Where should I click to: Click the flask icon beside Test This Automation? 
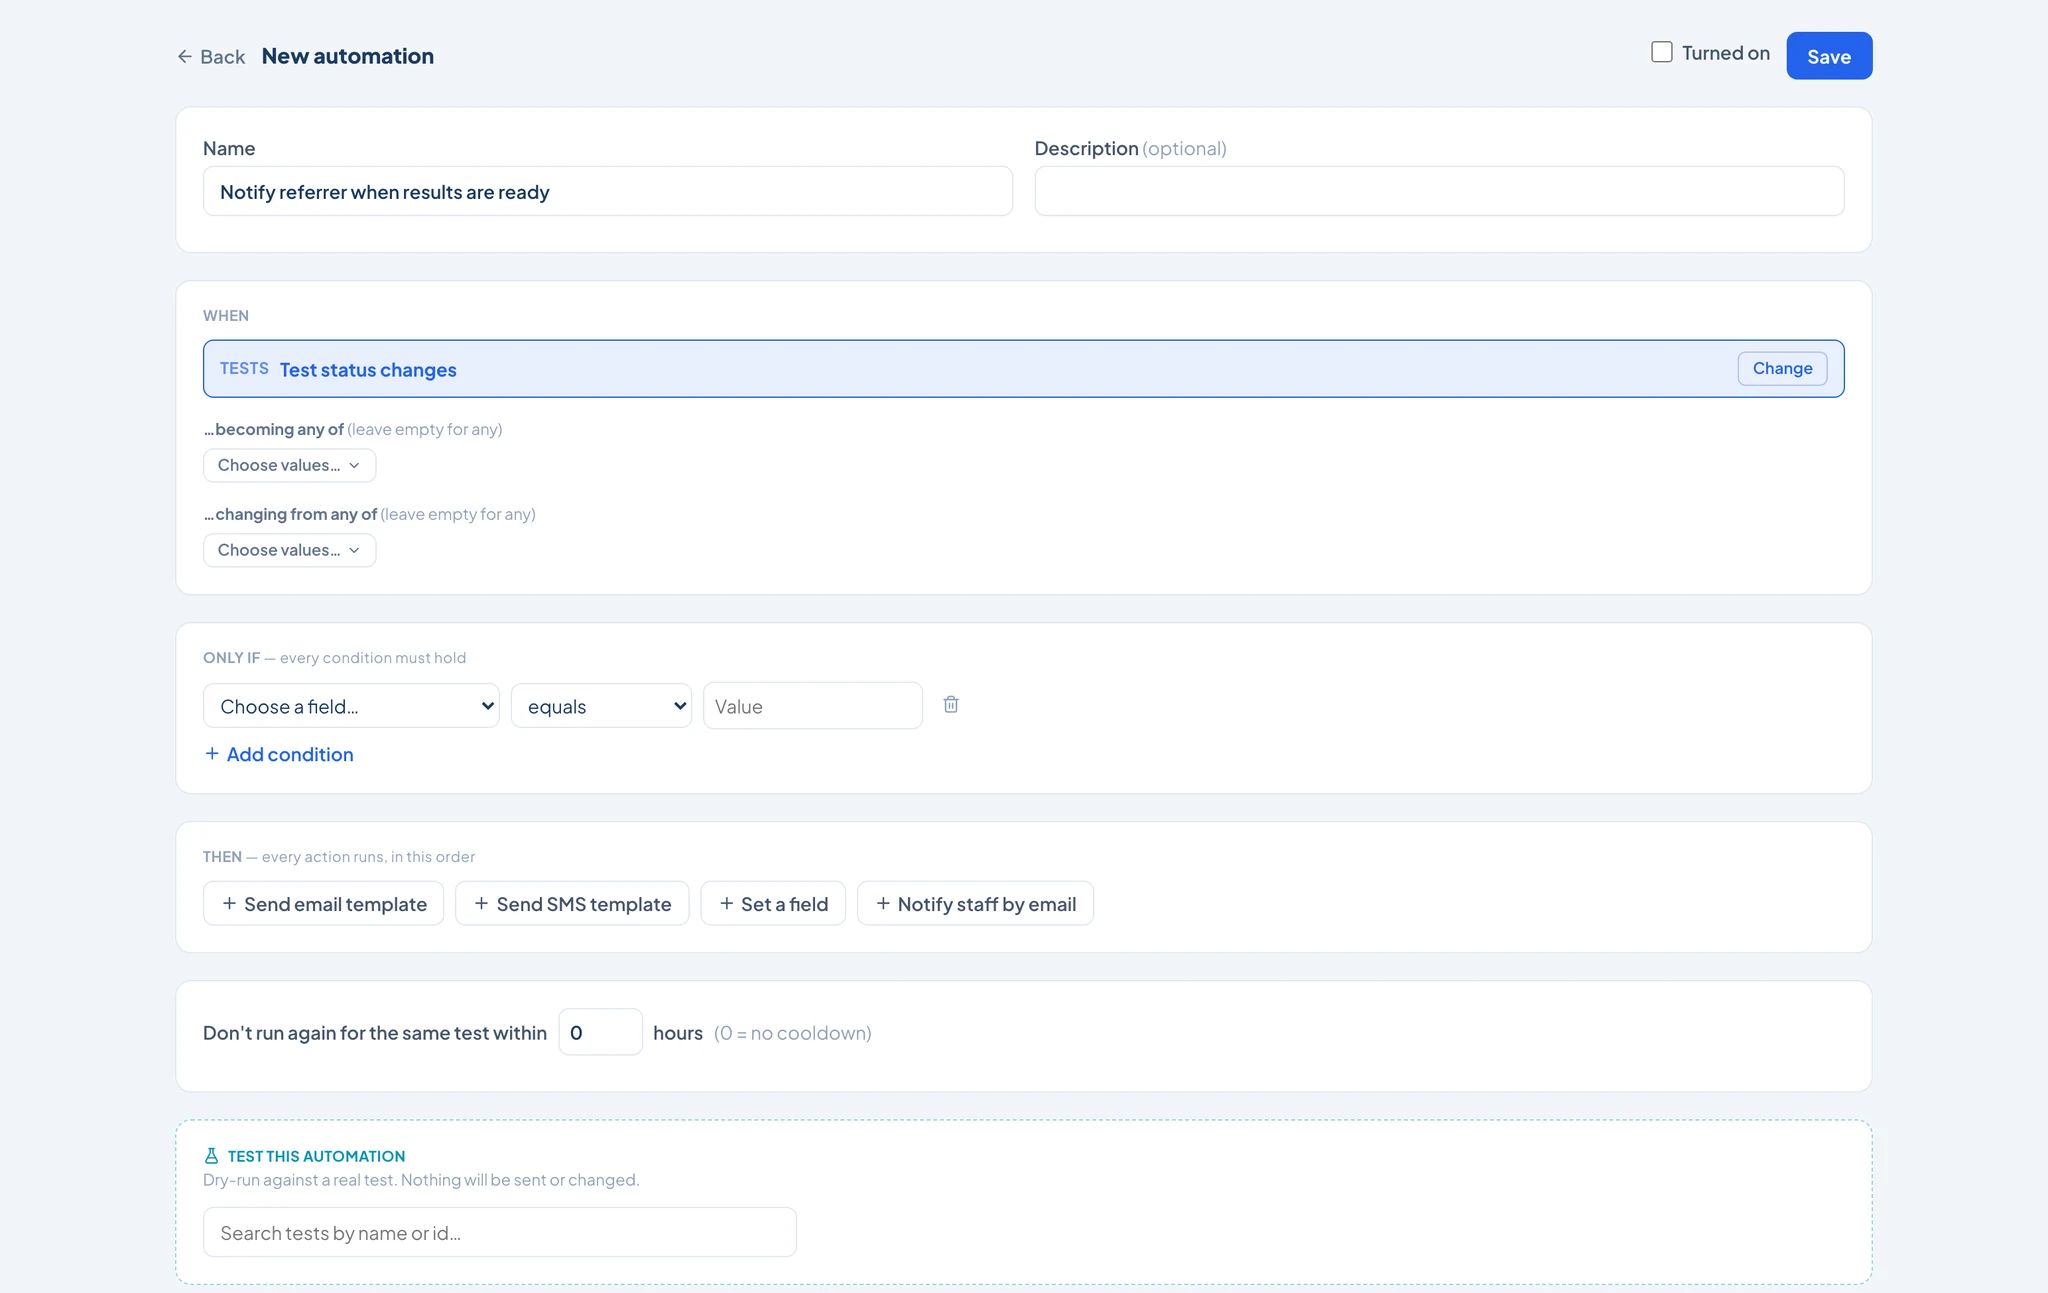(211, 1156)
